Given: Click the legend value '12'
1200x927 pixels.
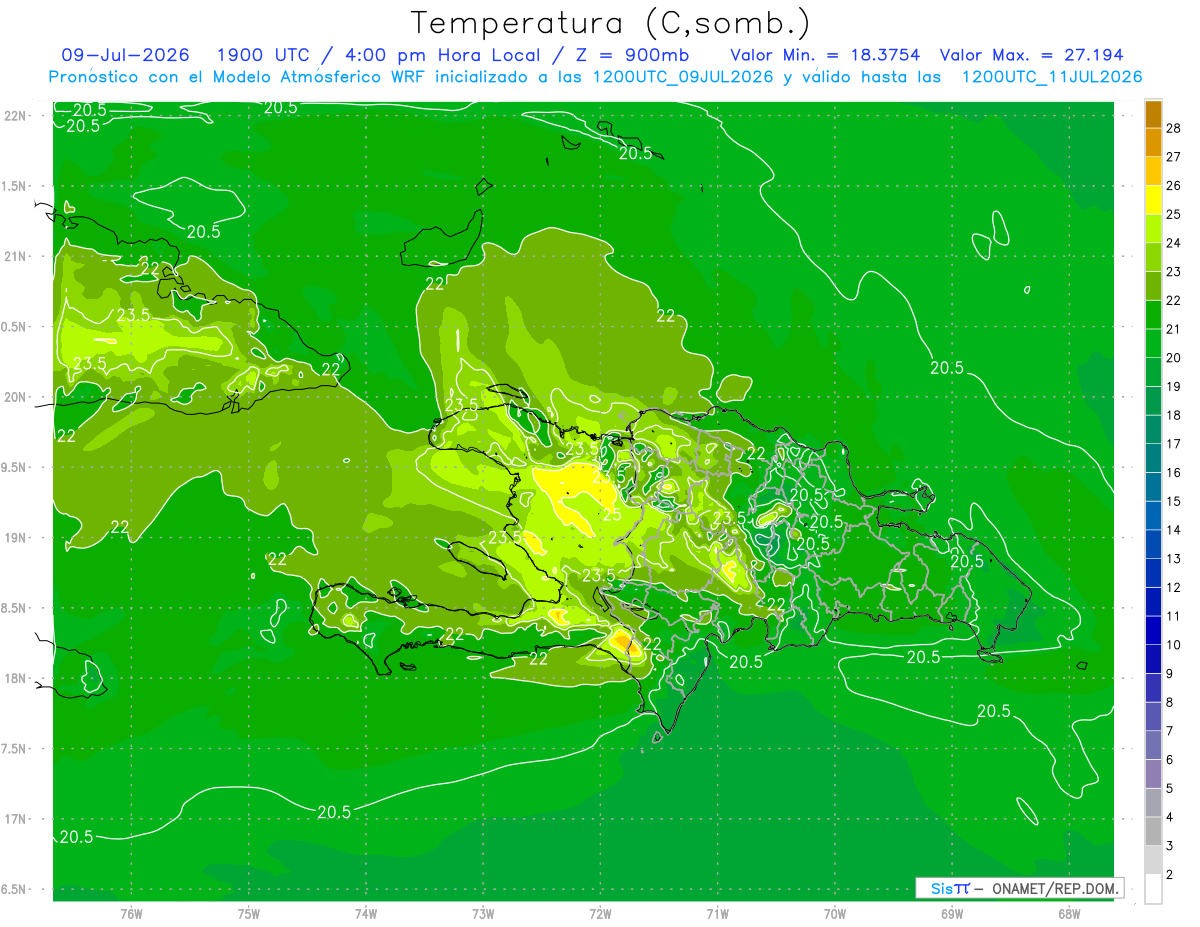Looking at the screenshot, I should 1174,588.
